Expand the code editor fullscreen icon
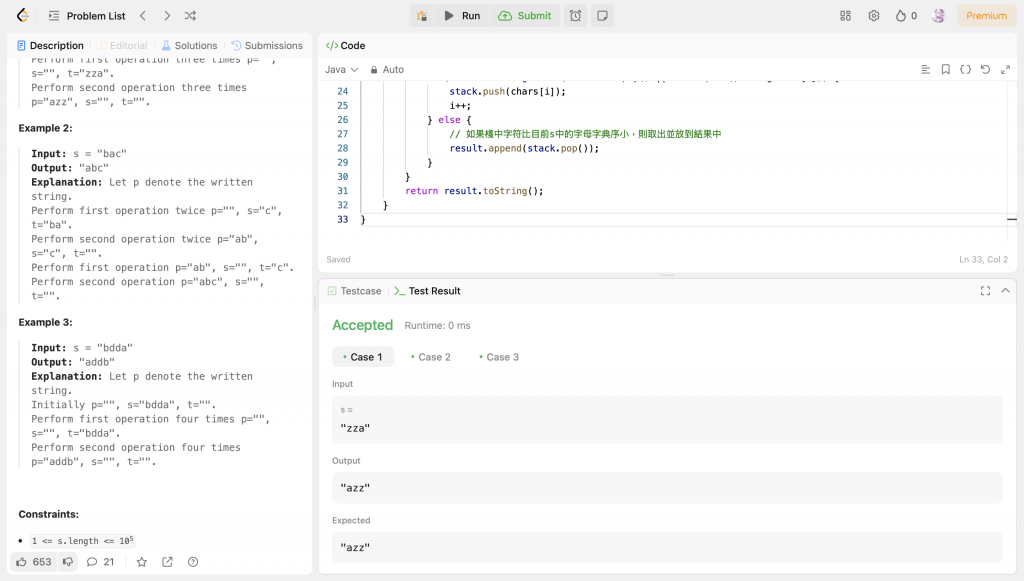 pyautogui.click(x=1006, y=69)
